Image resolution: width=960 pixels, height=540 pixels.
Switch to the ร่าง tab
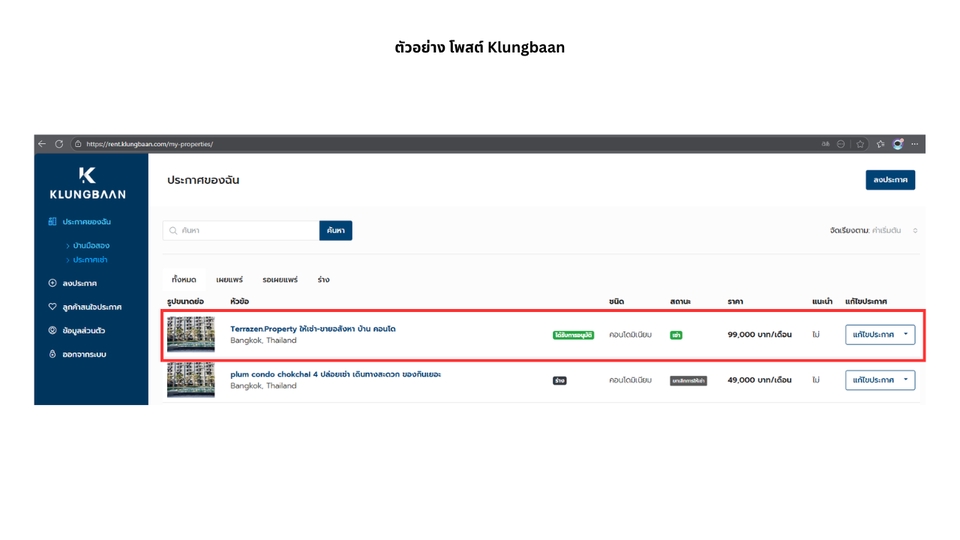[x=323, y=280]
